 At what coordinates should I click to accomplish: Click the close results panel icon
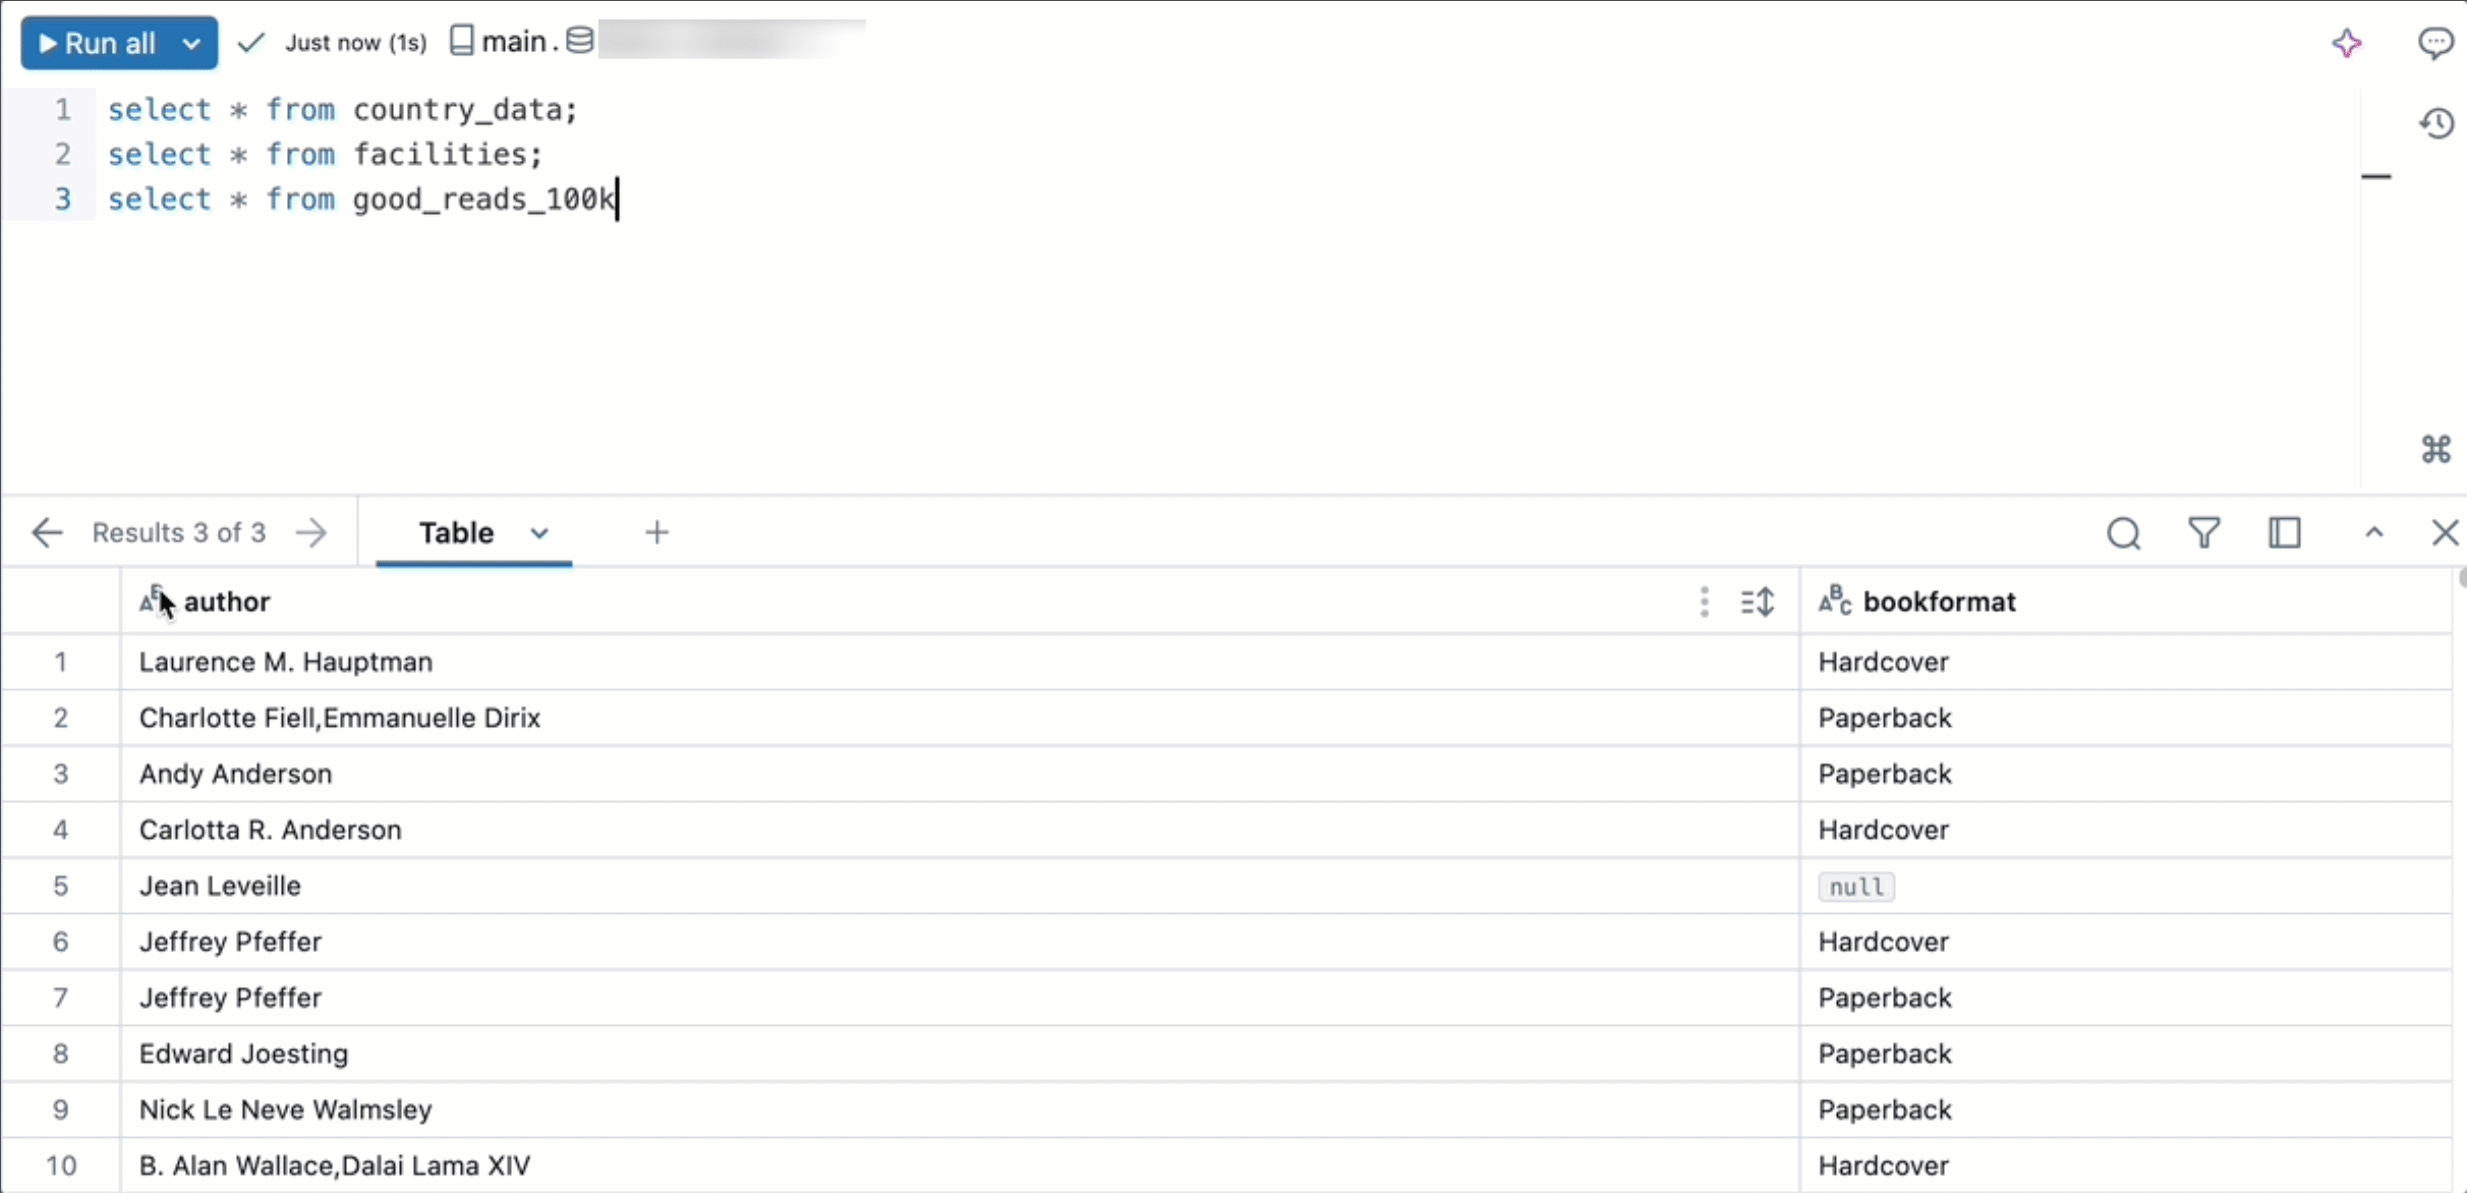coord(2445,532)
